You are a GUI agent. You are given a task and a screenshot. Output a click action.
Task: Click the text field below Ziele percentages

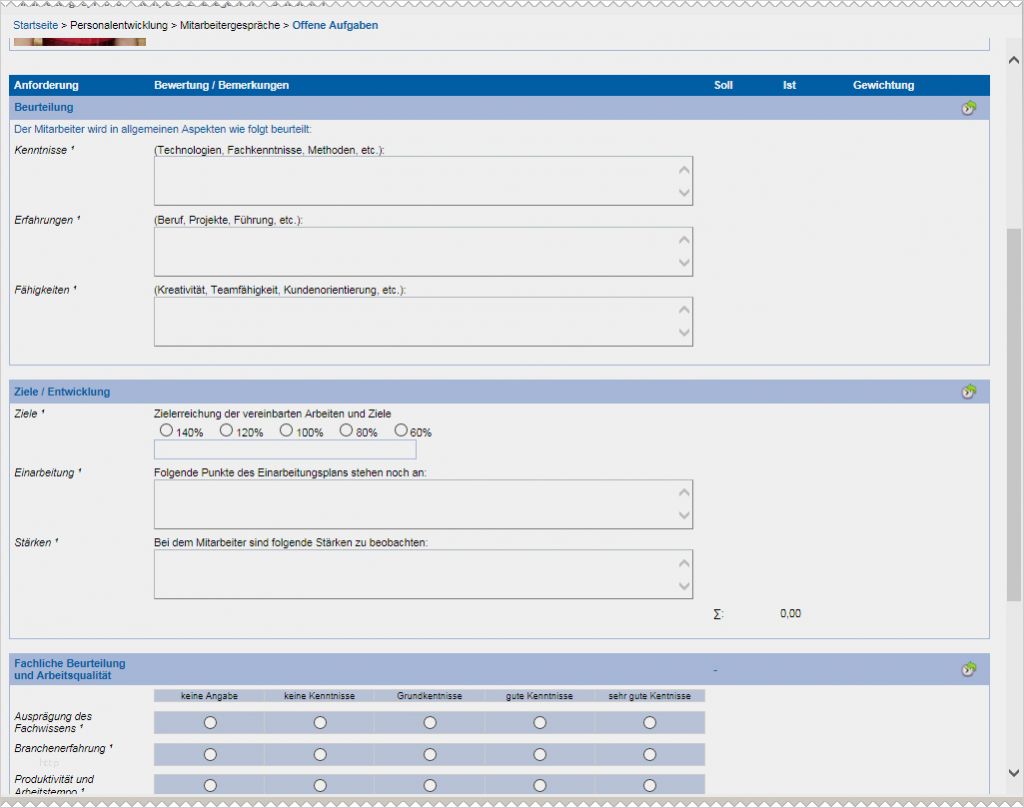tap(285, 450)
